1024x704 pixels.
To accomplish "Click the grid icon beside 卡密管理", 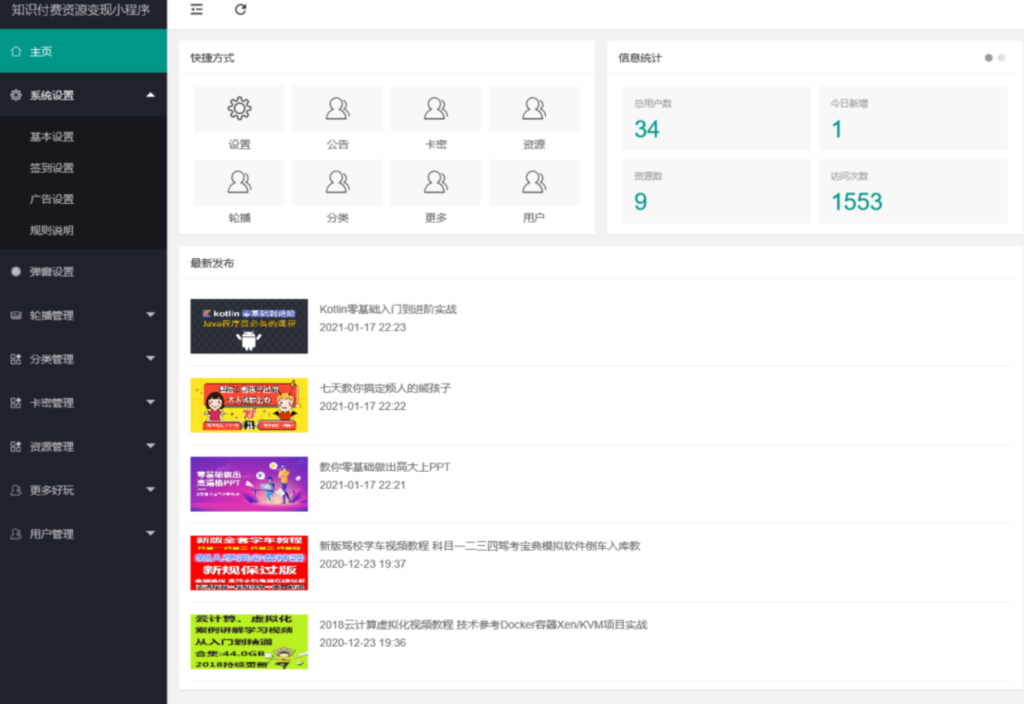I will pyautogui.click(x=16, y=403).
